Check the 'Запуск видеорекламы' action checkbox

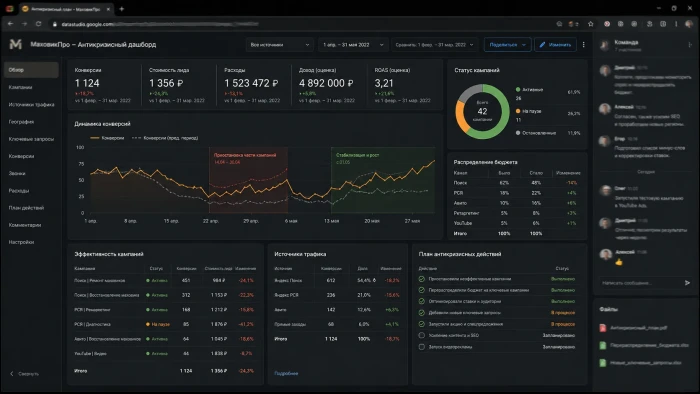pos(421,347)
